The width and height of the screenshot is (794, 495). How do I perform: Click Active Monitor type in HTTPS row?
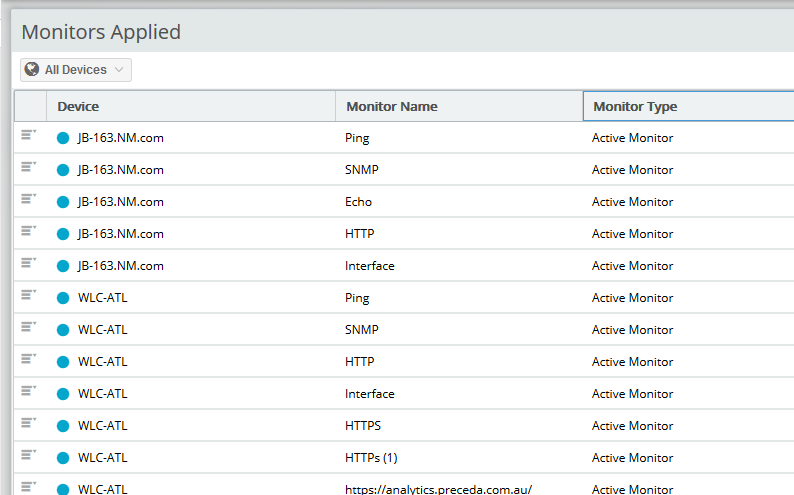click(632, 426)
